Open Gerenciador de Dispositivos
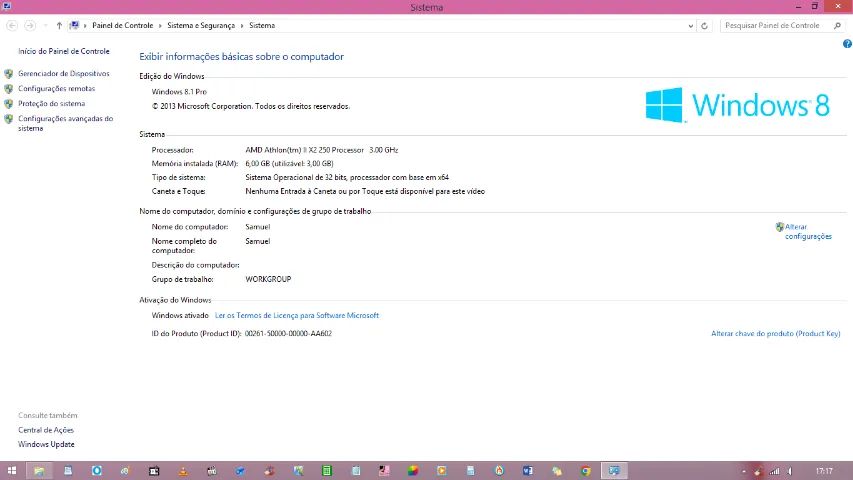 click(64, 73)
